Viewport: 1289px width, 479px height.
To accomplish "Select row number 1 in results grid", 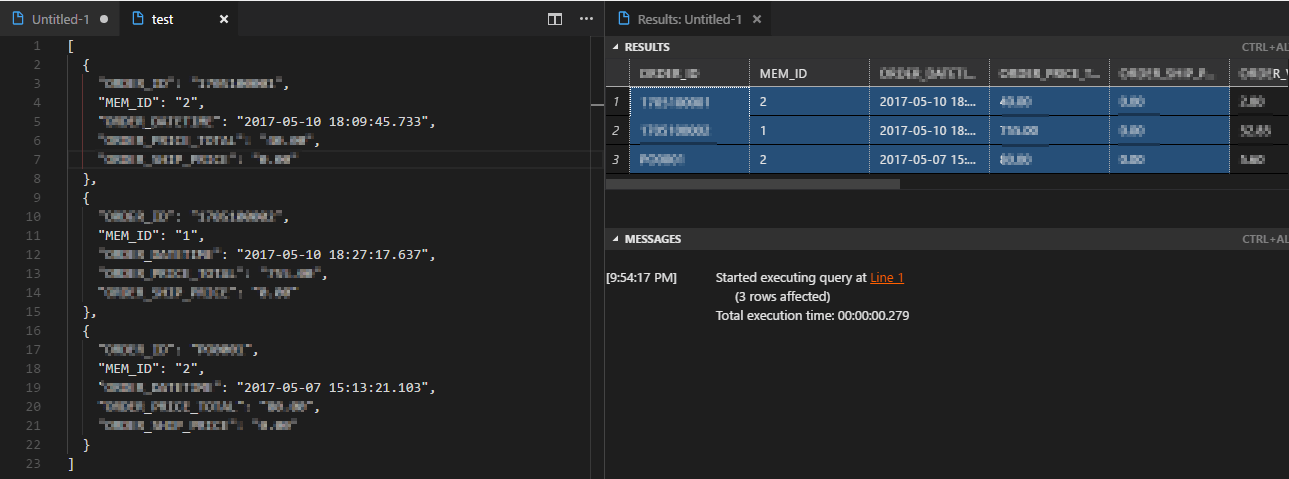I will pyautogui.click(x=617, y=102).
